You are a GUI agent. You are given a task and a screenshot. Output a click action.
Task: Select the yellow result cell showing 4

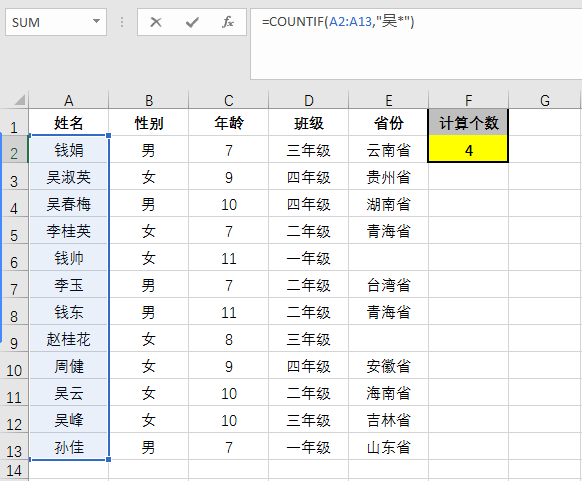pos(468,149)
